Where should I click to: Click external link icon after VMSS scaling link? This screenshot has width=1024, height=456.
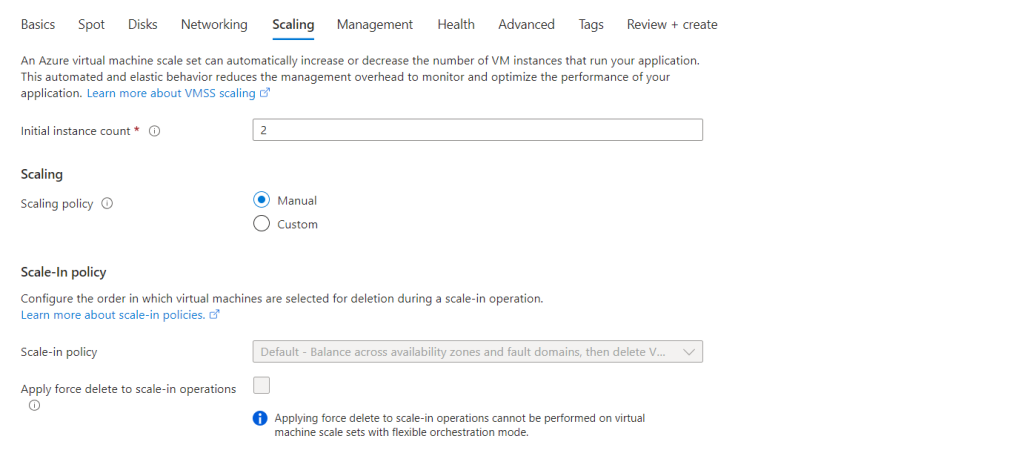click(x=265, y=93)
